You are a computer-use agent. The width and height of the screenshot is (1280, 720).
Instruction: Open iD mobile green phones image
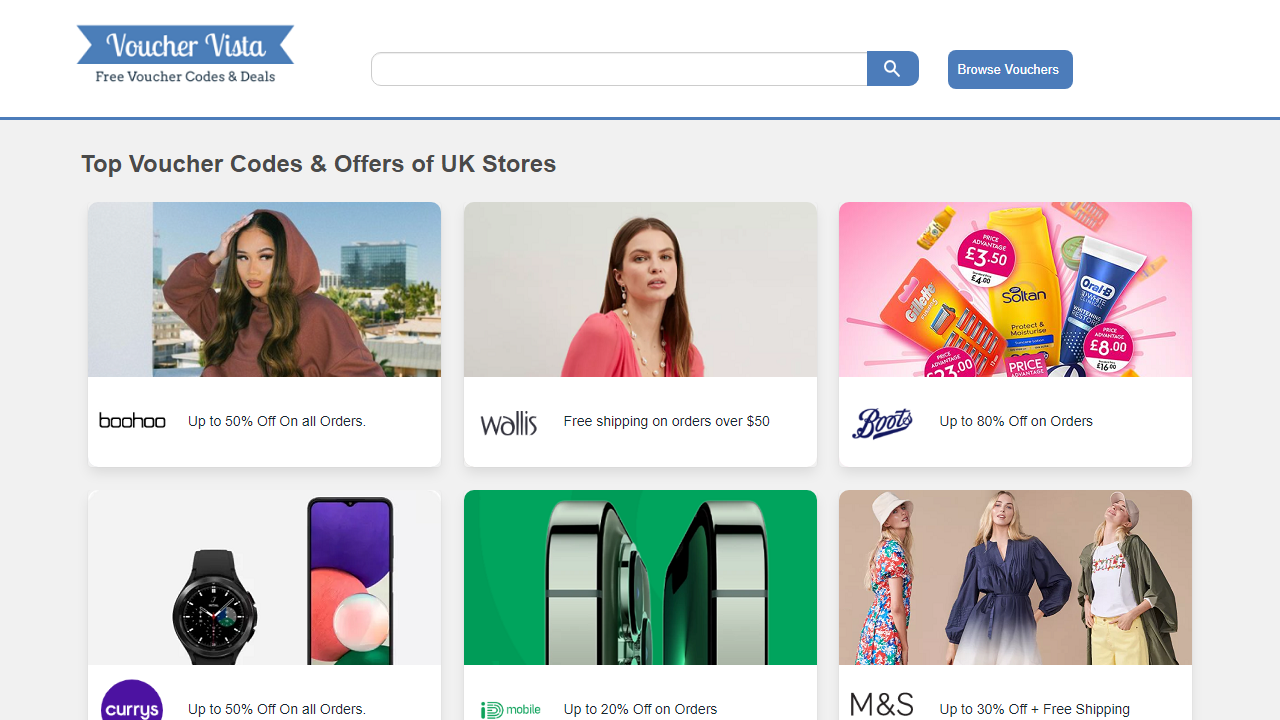640,577
